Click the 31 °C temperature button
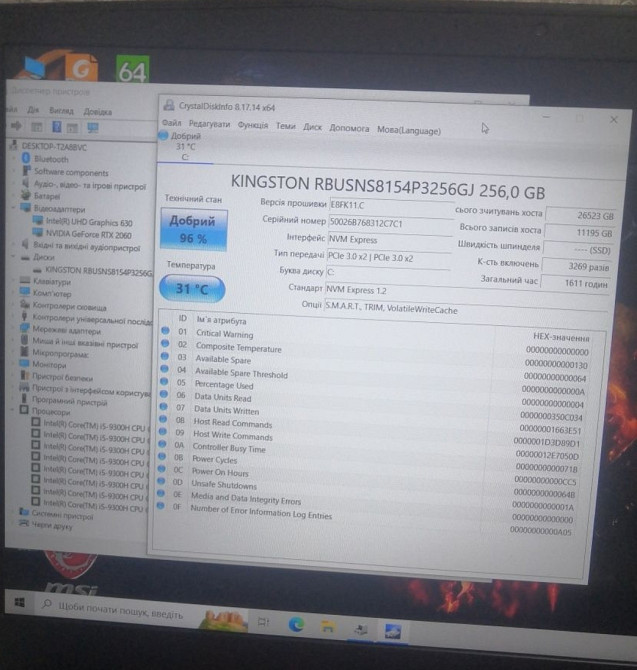Image resolution: width=637 pixels, height=670 pixels. [x=192, y=289]
